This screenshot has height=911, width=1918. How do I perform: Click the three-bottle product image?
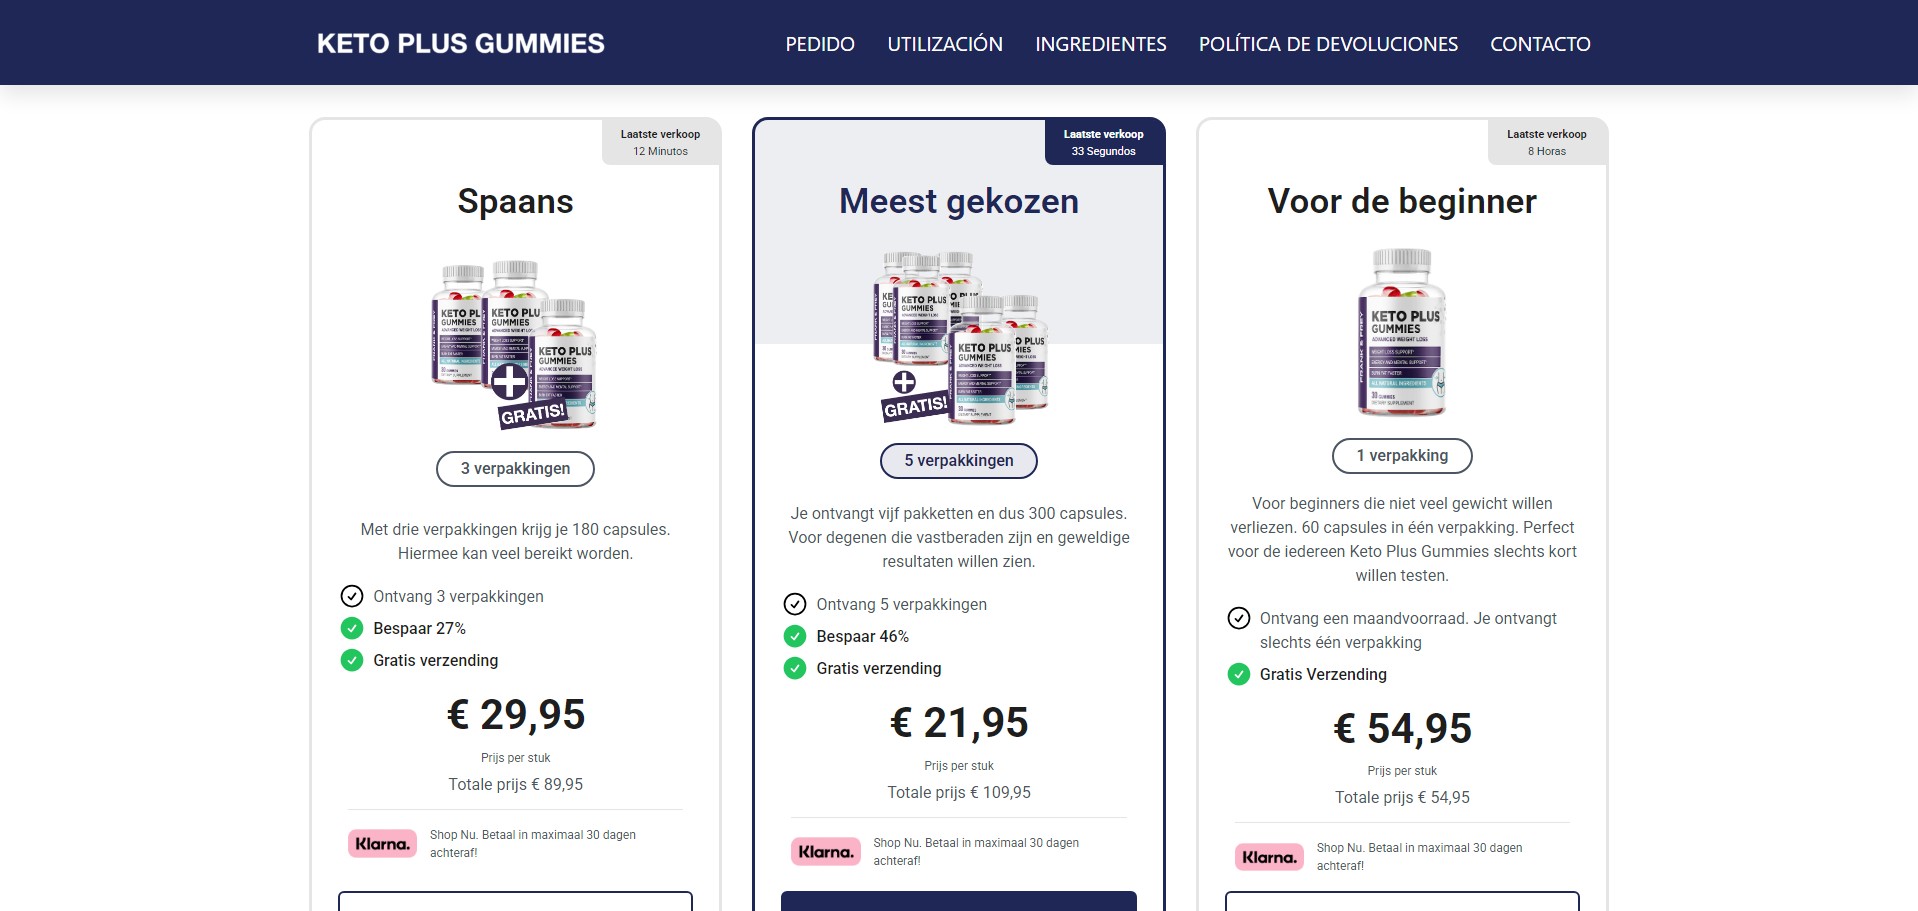515,345
